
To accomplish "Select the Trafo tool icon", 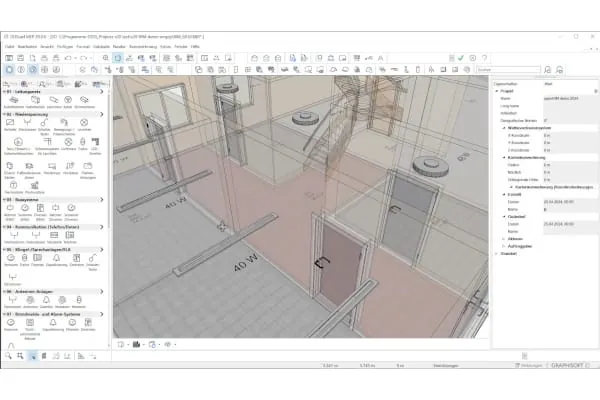I will (83, 142).
